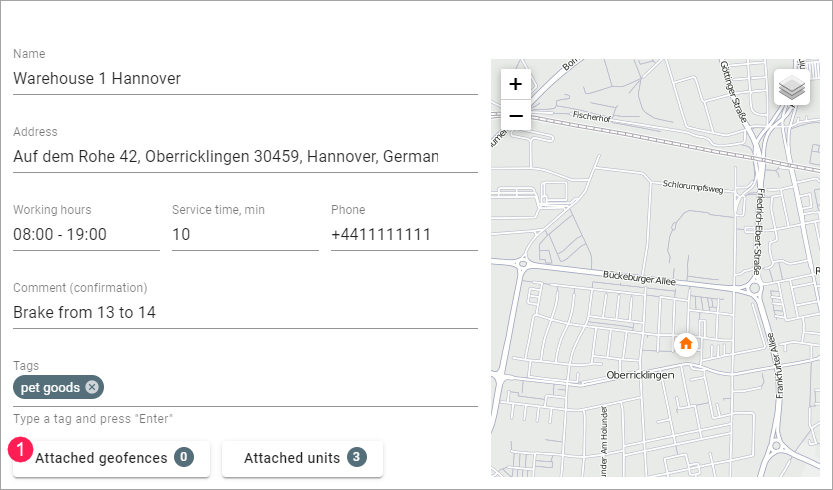Viewport: 833px width, 490px height.
Task: Click the Name field 'Warehouse 1 Hannover'
Action: click(x=245, y=78)
